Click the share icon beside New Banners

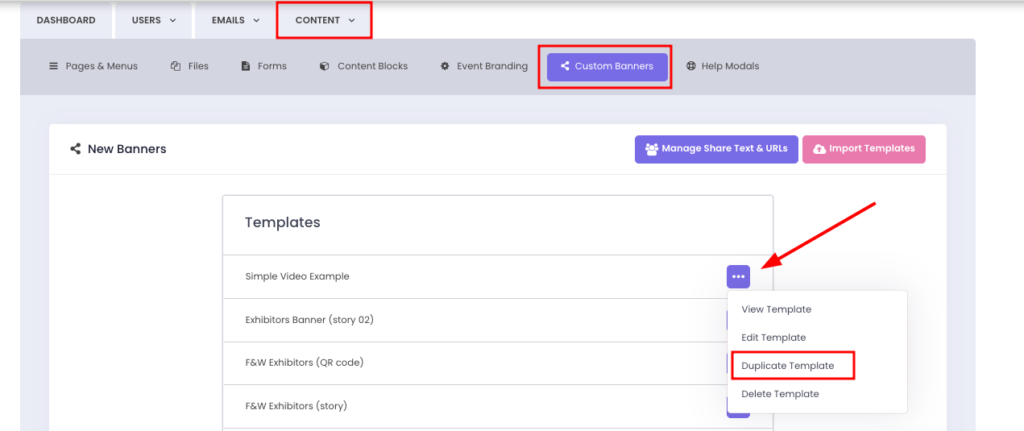pos(75,149)
